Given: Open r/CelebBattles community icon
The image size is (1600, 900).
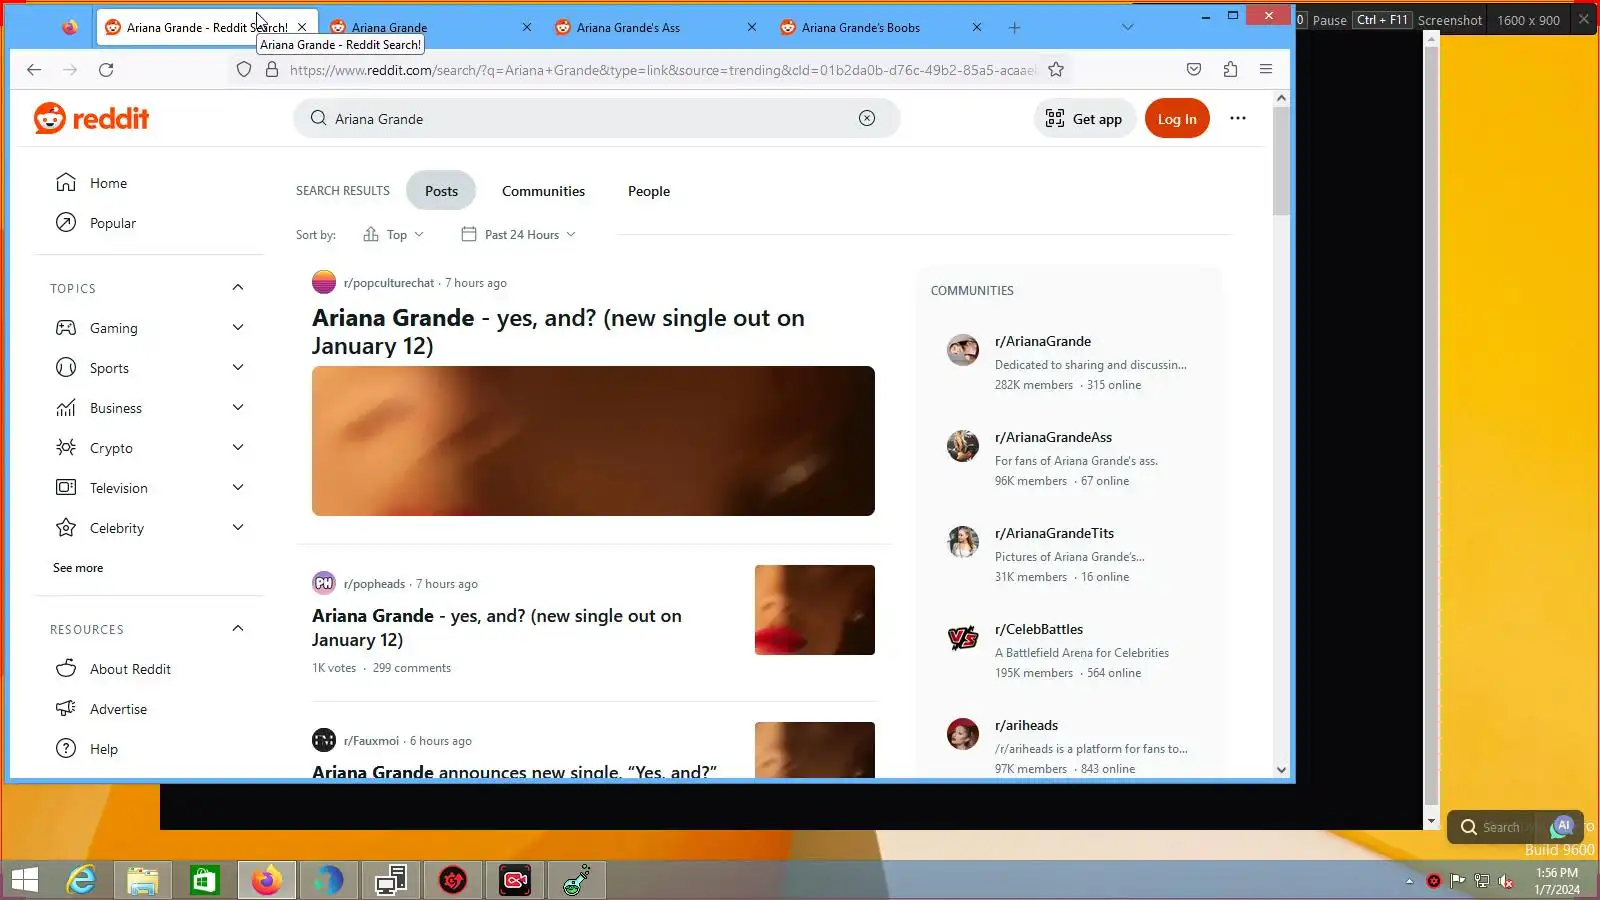Looking at the screenshot, I should [963, 638].
